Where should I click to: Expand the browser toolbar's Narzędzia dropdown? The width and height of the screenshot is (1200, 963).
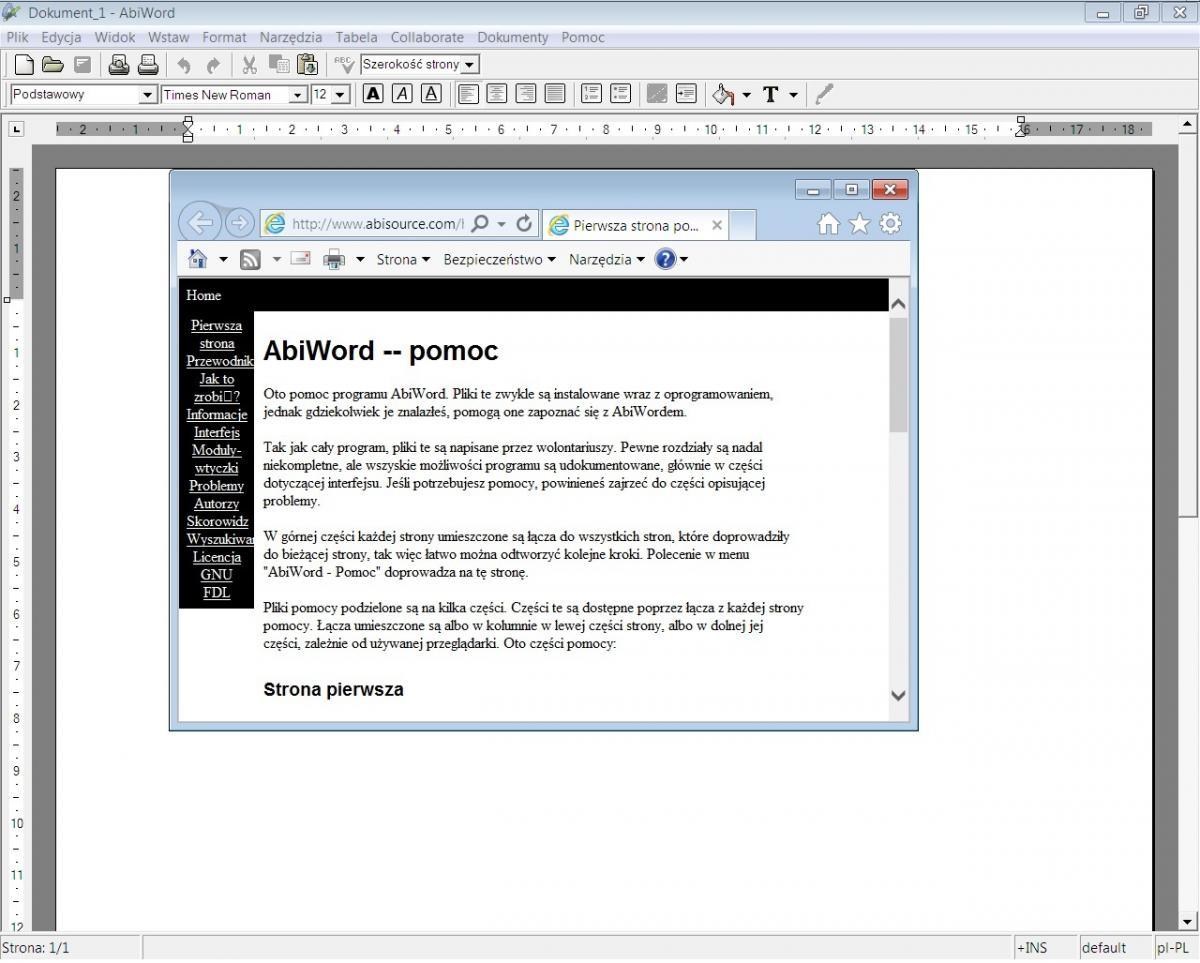(607, 260)
